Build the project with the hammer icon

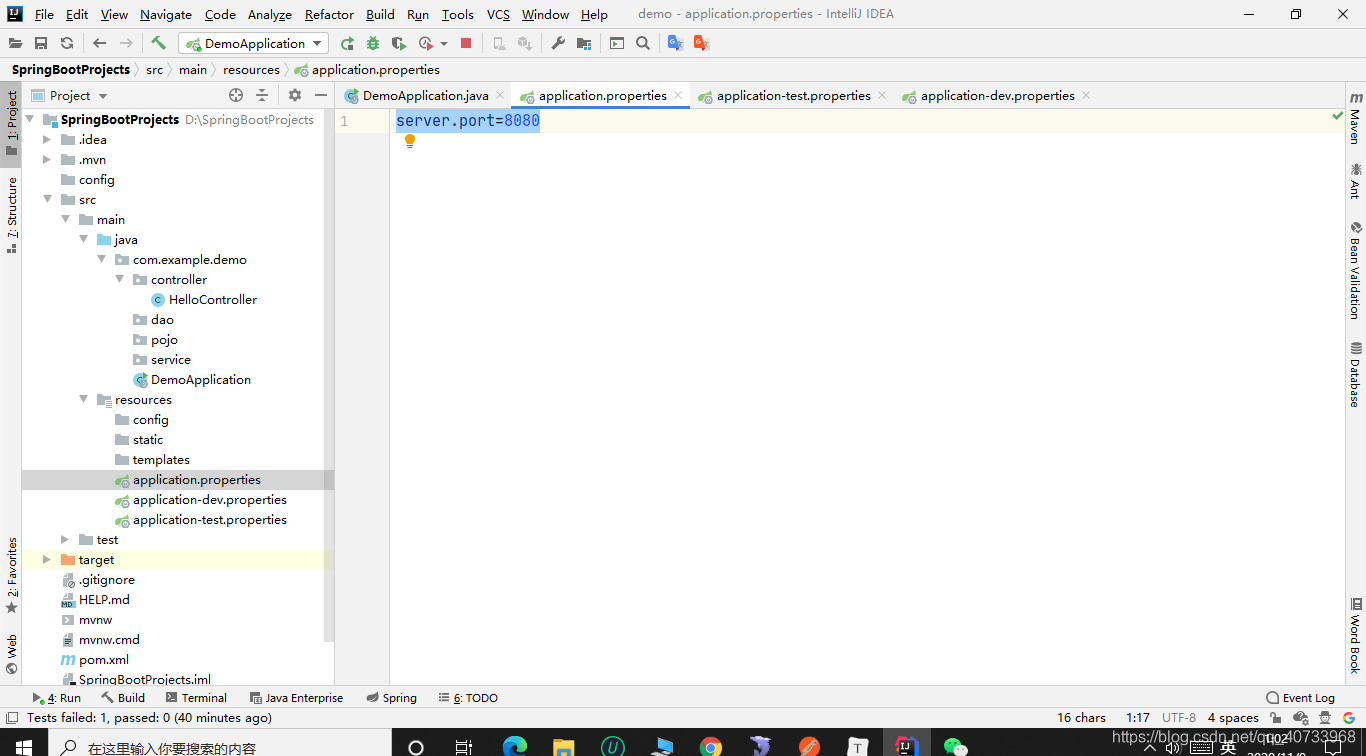158,43
